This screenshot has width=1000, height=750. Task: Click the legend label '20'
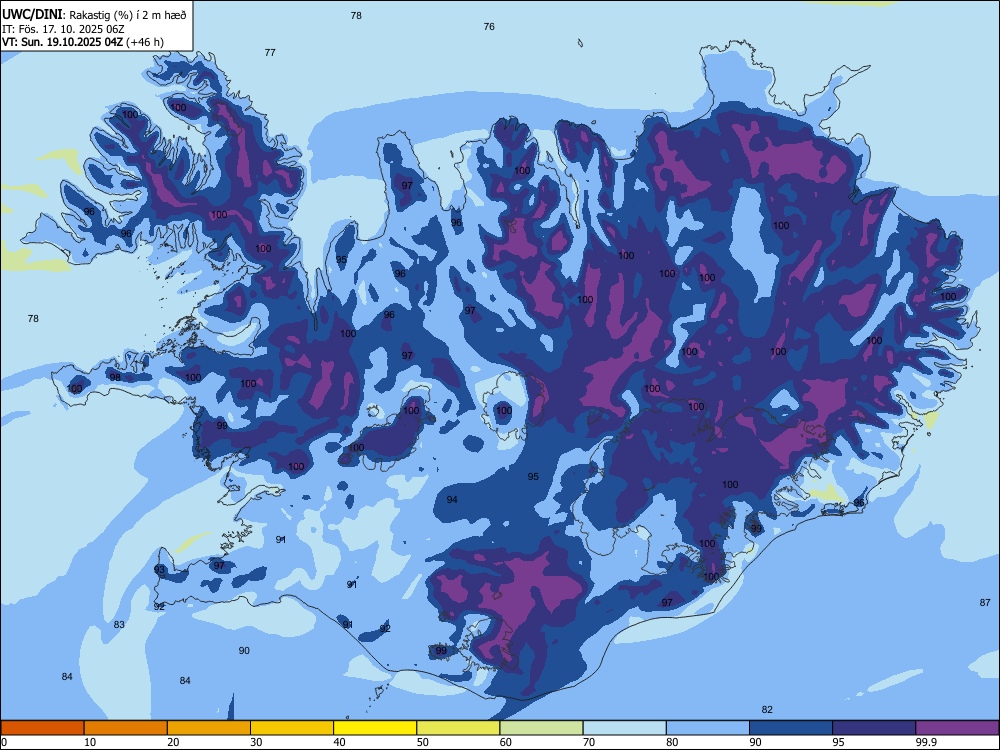click(173, 742)
